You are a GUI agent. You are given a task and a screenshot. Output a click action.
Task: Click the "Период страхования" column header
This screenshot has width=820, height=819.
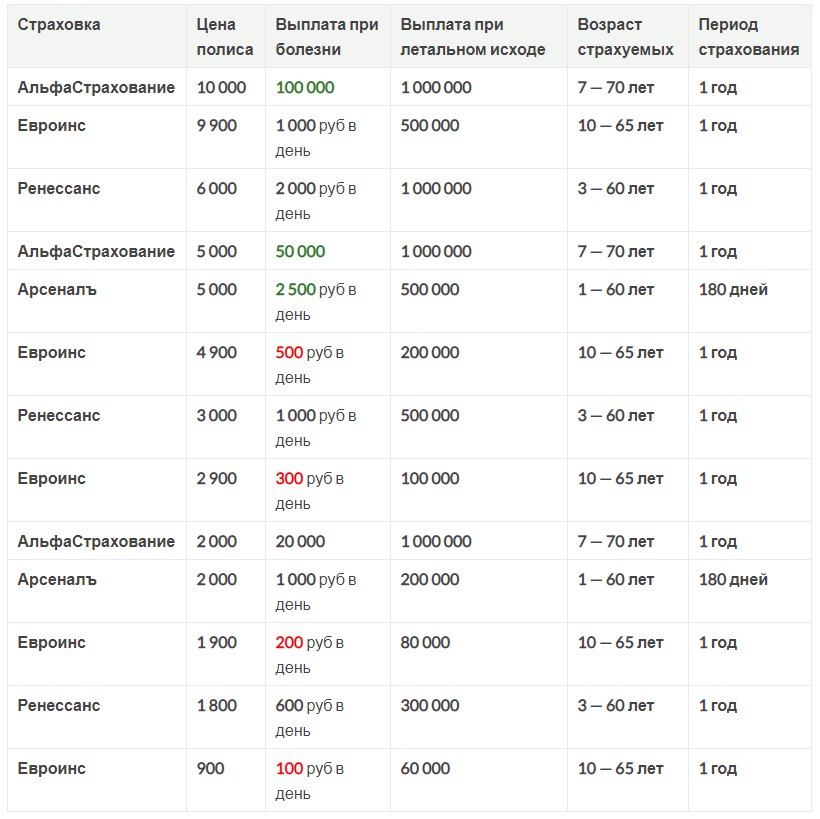[x=748, y=37]
